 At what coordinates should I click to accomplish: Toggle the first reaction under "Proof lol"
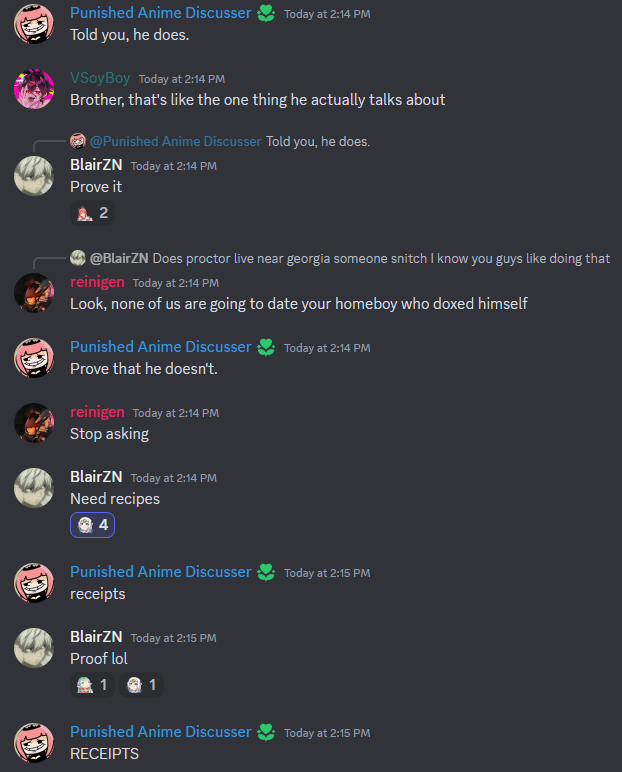[x=93, y=685]
